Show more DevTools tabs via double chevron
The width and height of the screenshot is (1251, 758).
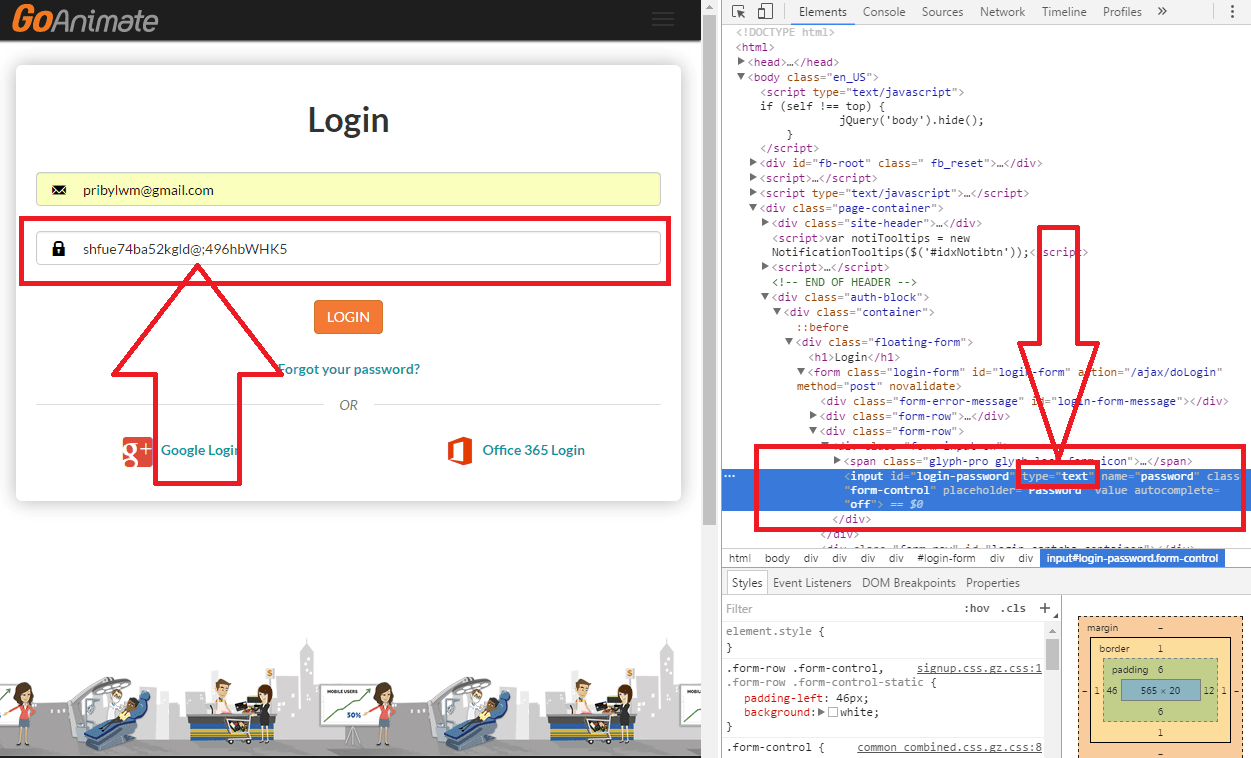pyautogui.click(x=1162, y=12)
